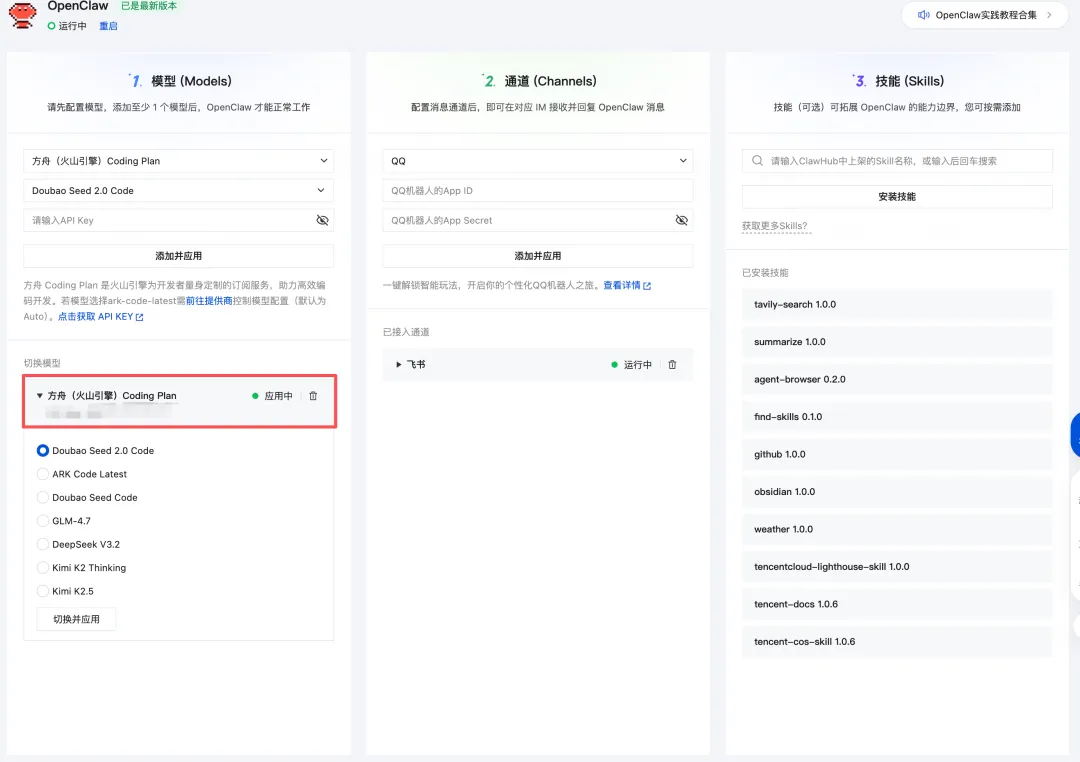Screen dimensions: 1080x762
Task: Click the tencent-cos-skill 1.0.6 skill row
Action: [897, 641]
